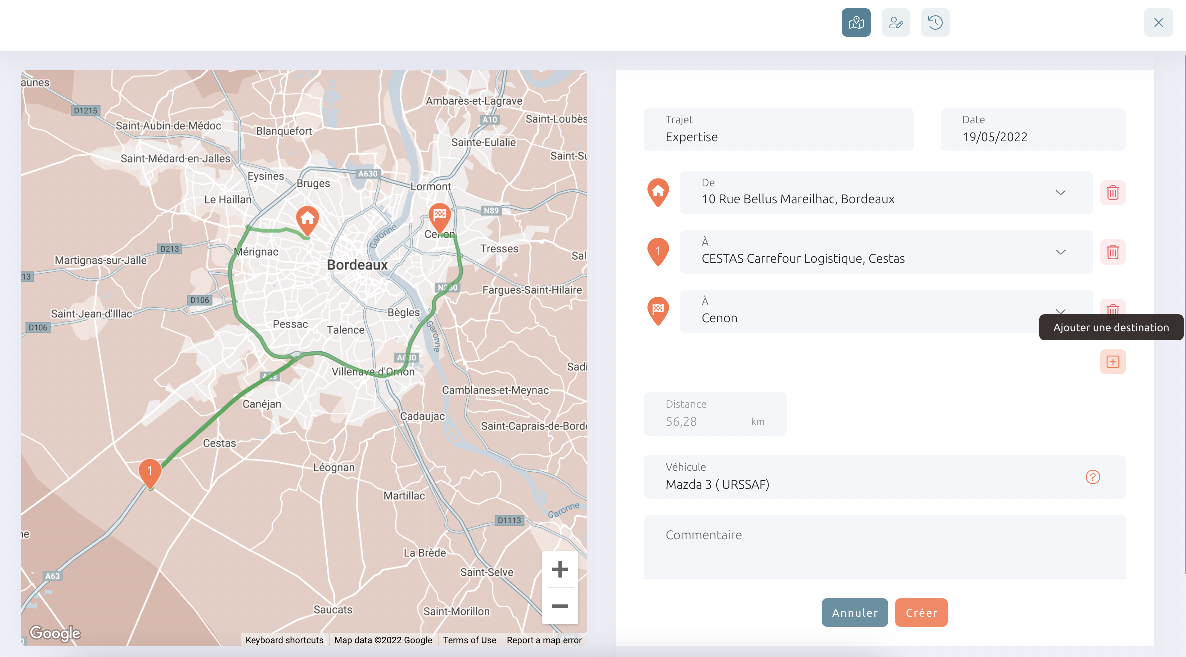Open the Trajet Expertise selector
The image size is (1186, 657).
(x=778, y=129)
